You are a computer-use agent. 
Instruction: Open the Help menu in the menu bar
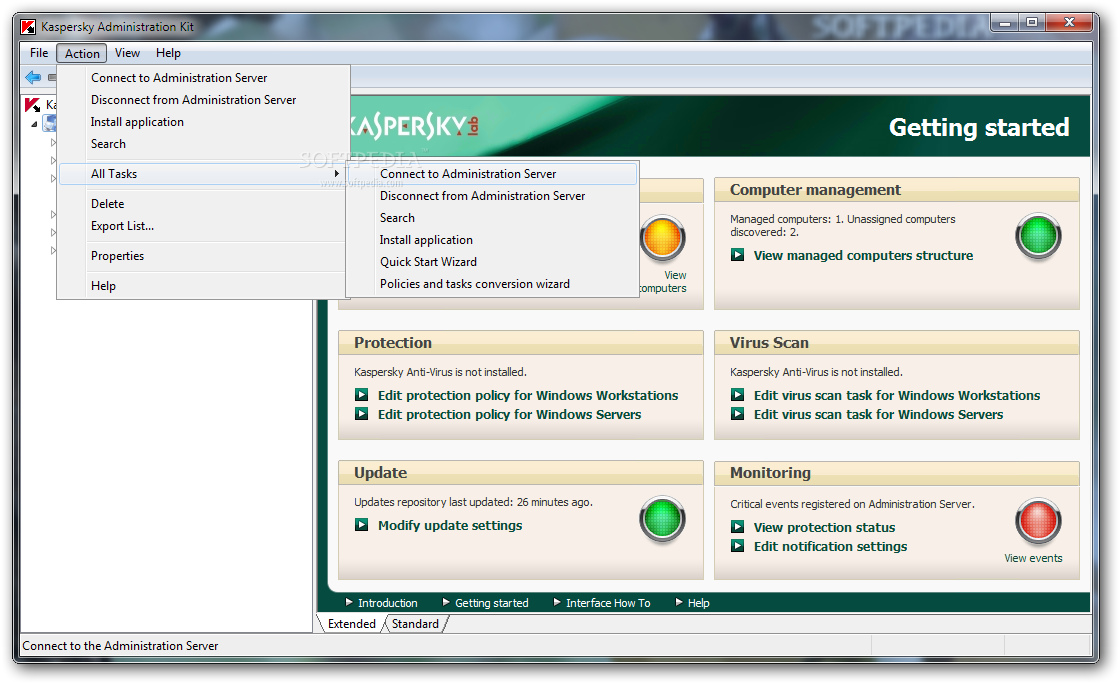tap(169, 53)
